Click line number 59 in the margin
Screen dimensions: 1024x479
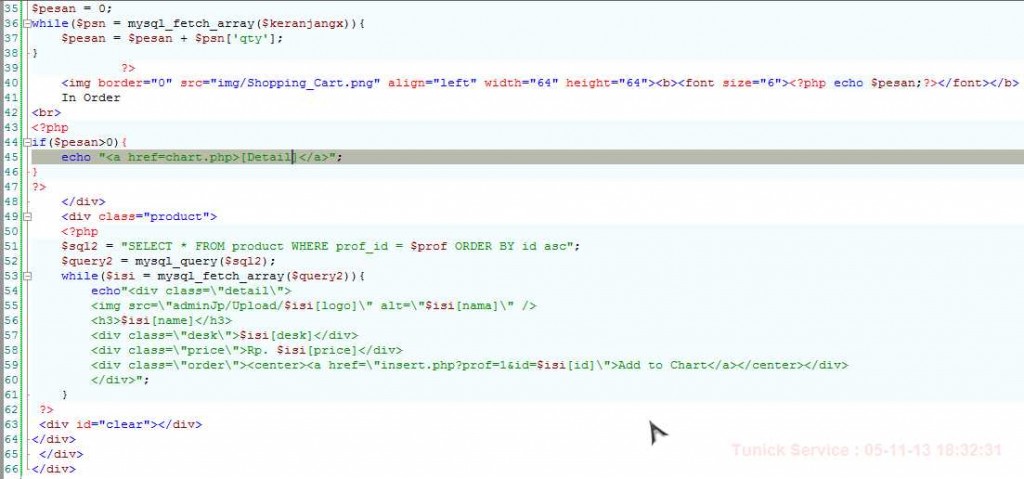coord(11,365)
